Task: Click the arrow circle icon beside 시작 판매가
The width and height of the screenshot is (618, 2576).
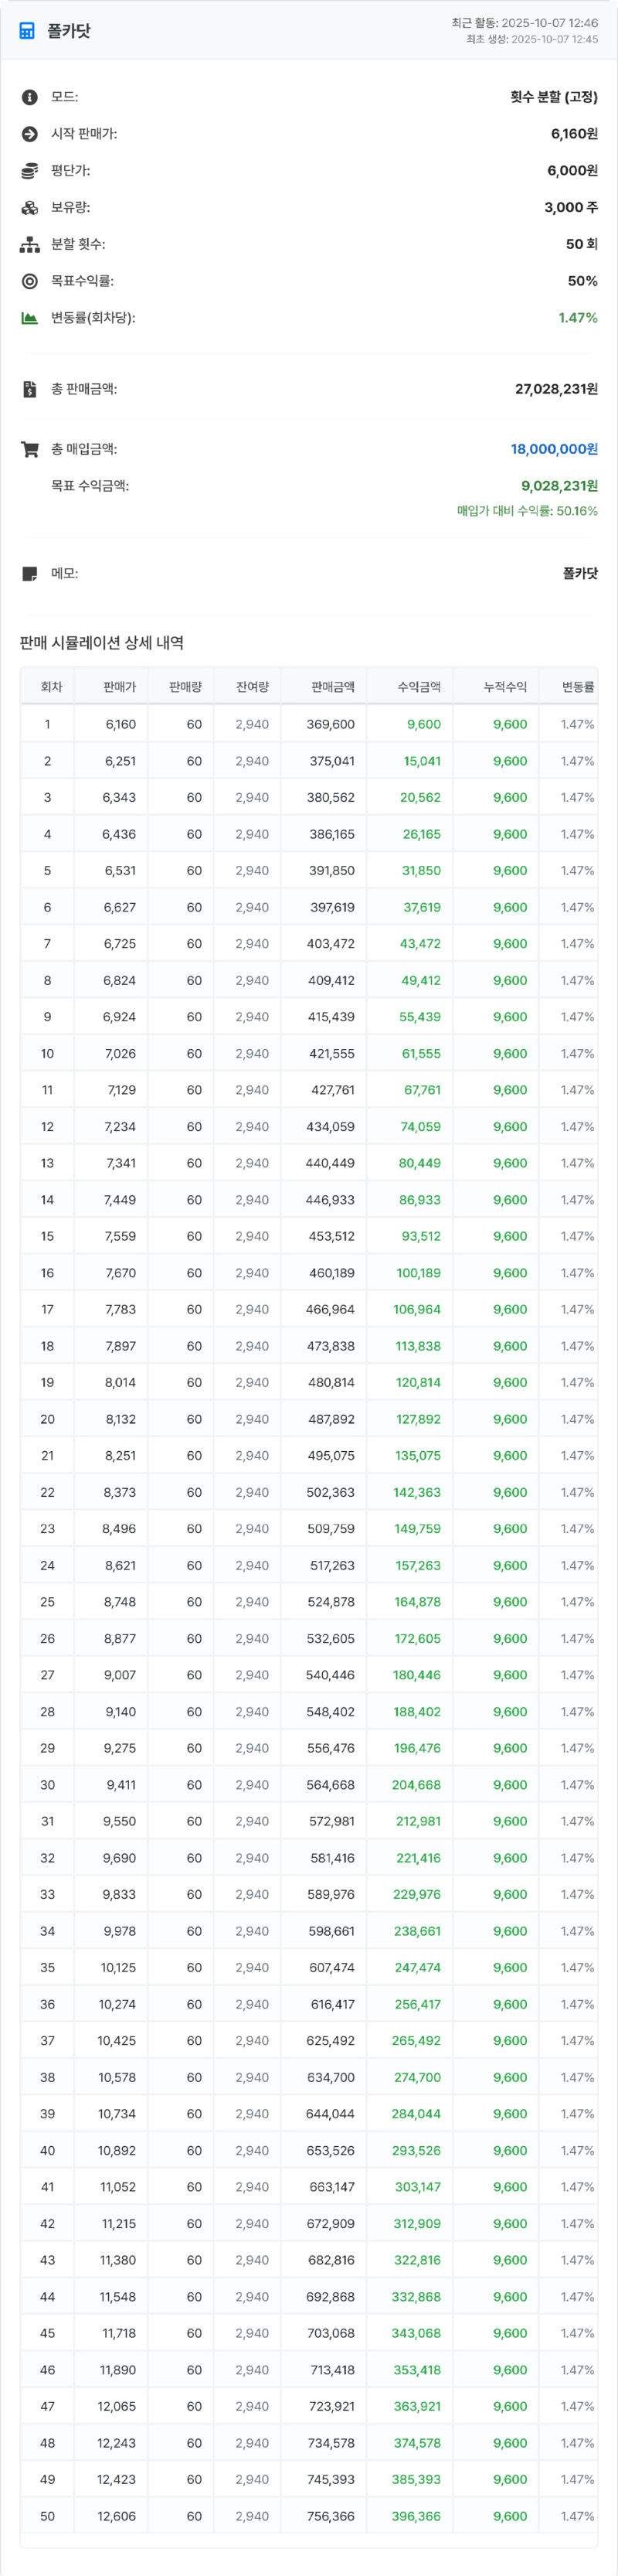Action: [x=30, y=134]
